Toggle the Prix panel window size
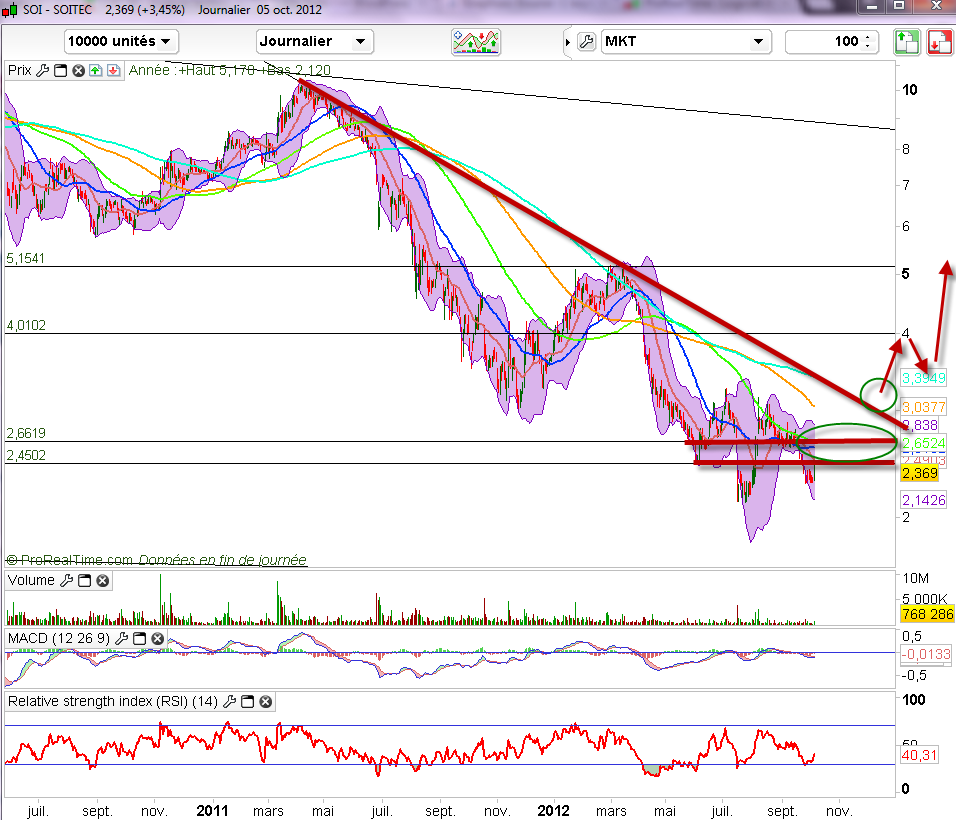Image resolution: width=956 pixels, height=820 pixels. click(x=60, y=71)
